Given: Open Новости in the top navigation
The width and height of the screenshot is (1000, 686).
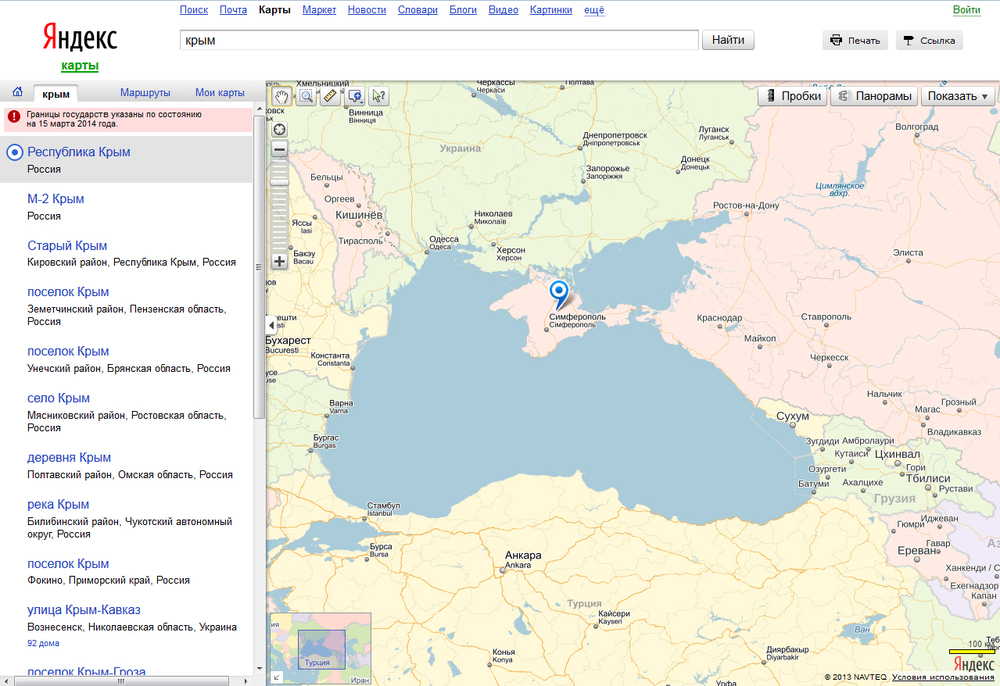Looking at the screenshot, I should (x=367, y=10).
